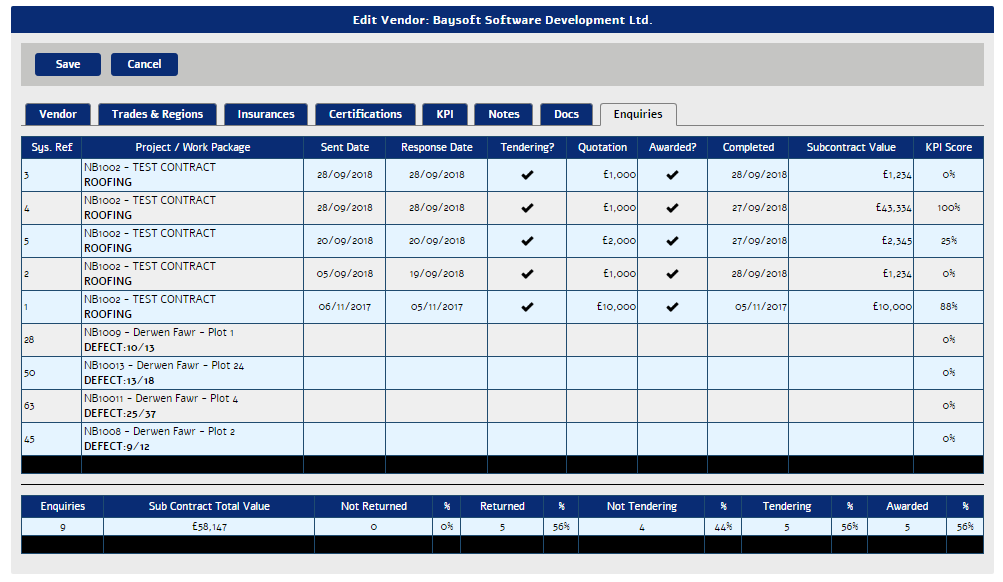Switch to the Notes tab

(503, 114)
